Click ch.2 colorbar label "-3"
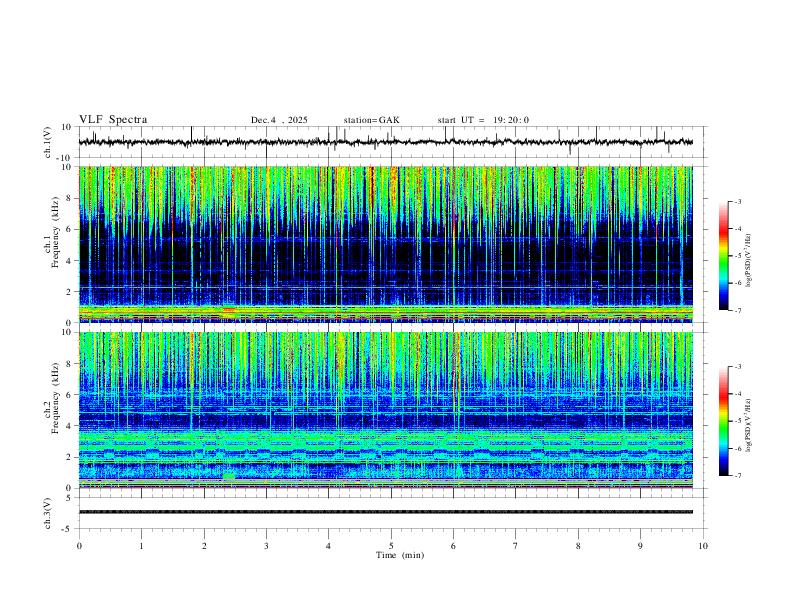 [x=738, y=367]
